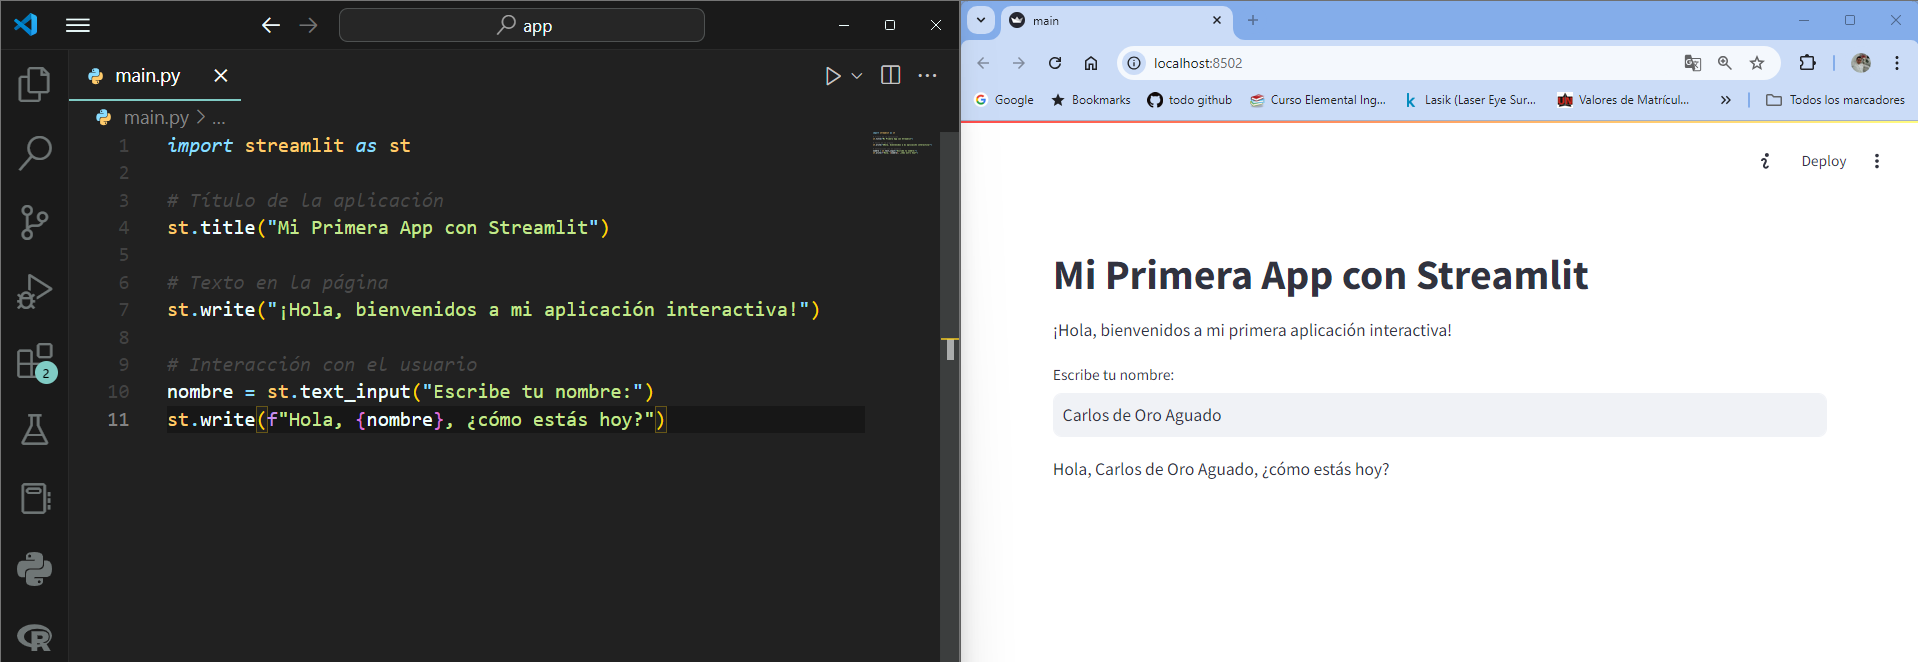1918x662 pixels.
Task: Open Streamlit's three-dot app menu
Action: 1877,161
